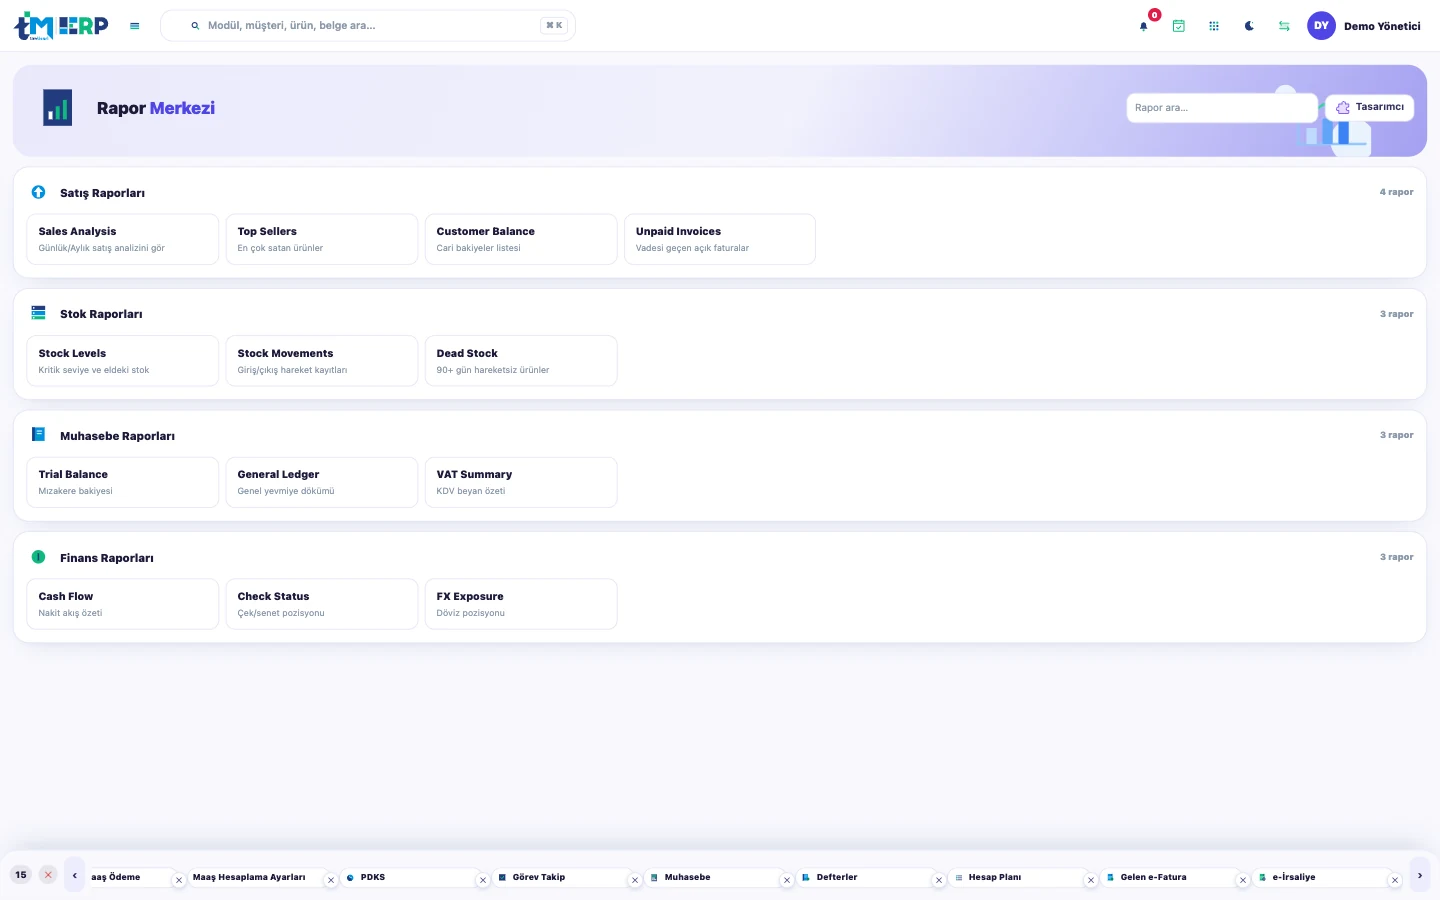
Task: Toggle dark mode with the moon icon
Action: click(1249, 26)
